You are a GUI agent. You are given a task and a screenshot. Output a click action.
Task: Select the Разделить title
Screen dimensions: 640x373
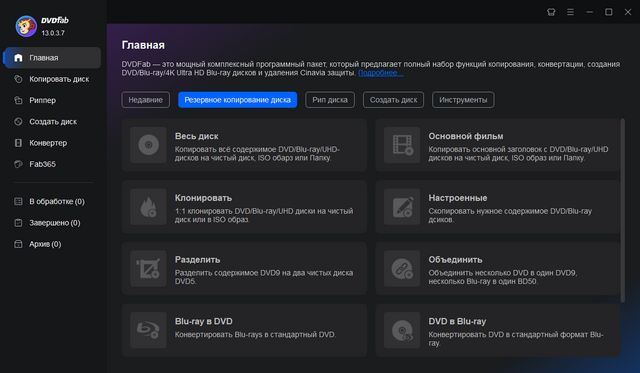tap(198, 259)
